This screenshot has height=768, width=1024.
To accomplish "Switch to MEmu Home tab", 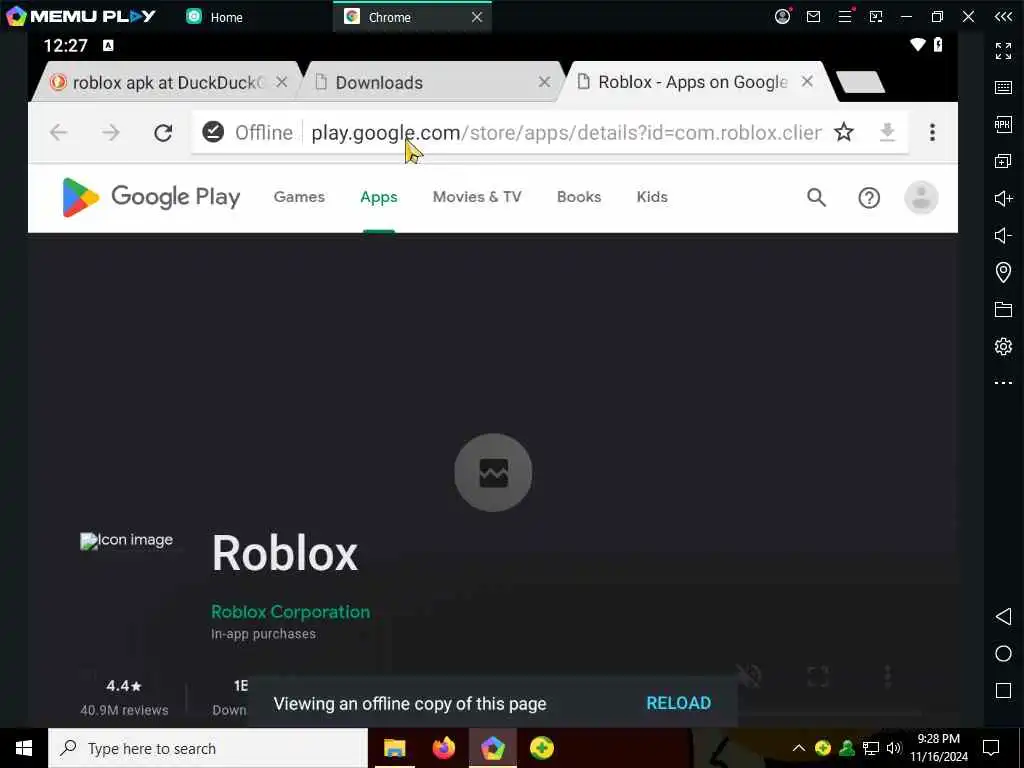I will 216,17.
